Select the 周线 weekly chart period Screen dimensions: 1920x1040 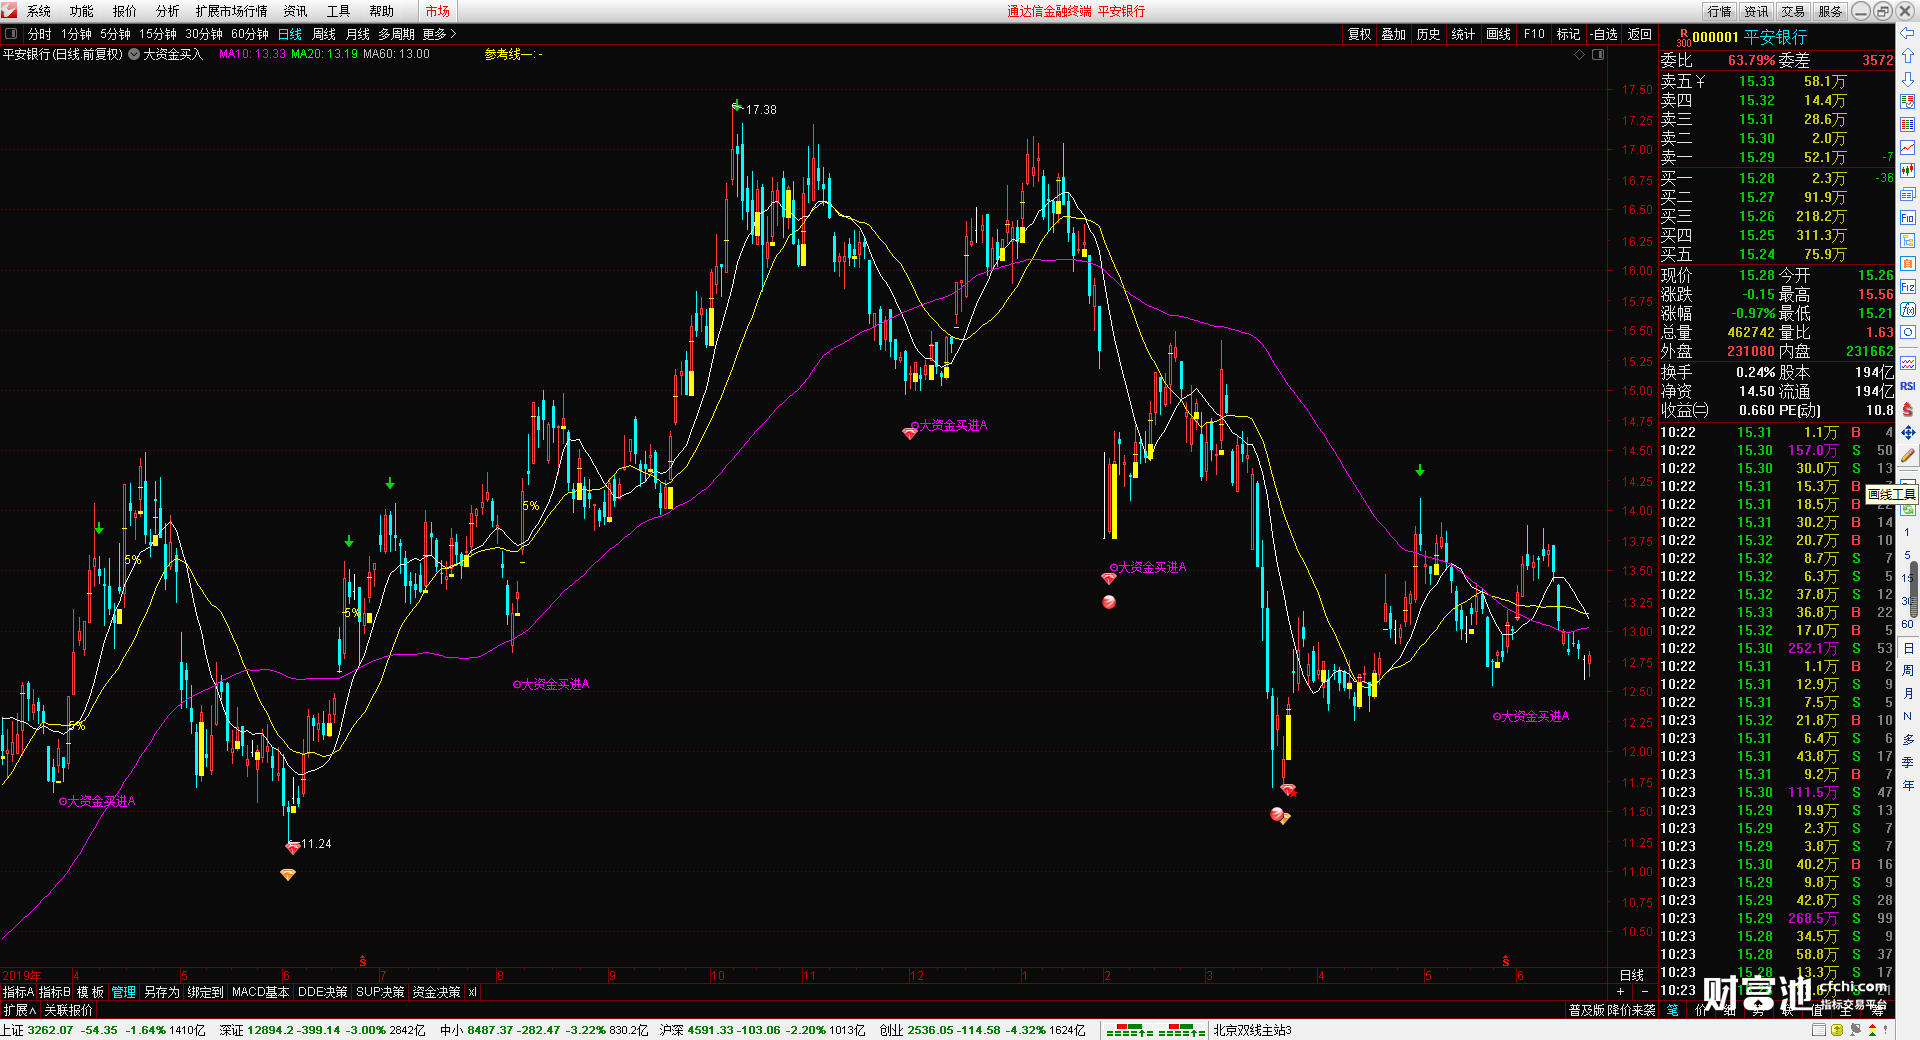click(x=324, y=34)
